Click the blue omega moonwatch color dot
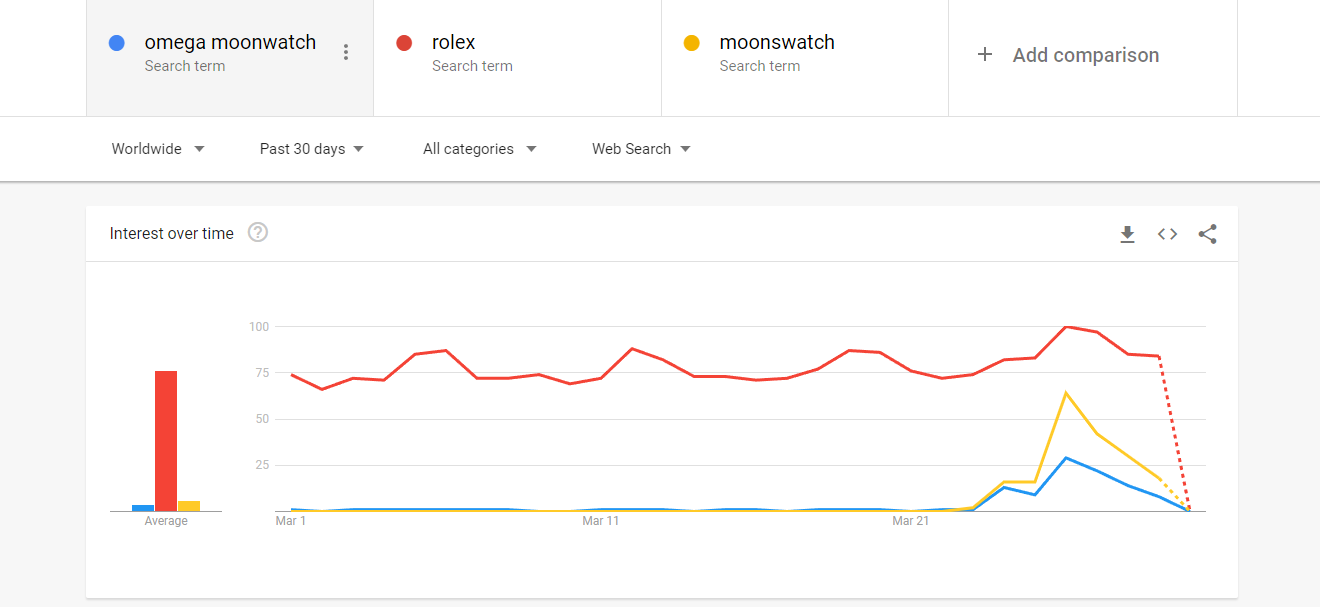Viewport: 1320px width, 607px height. [117, 43]
